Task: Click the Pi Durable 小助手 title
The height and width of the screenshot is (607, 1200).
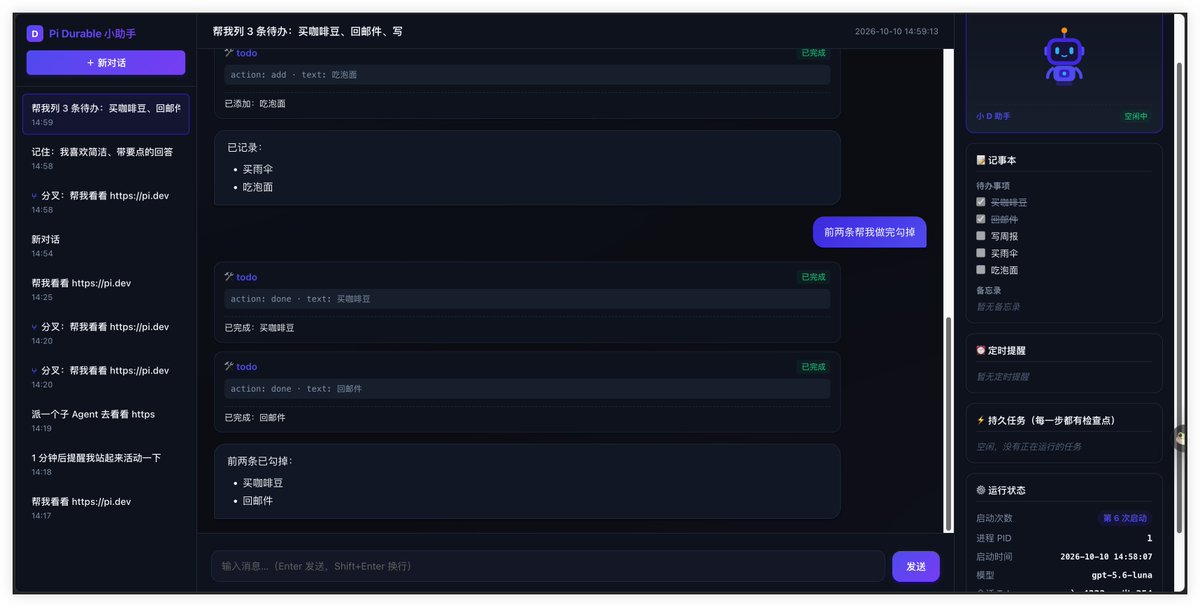Action: [x=92, y=33]
